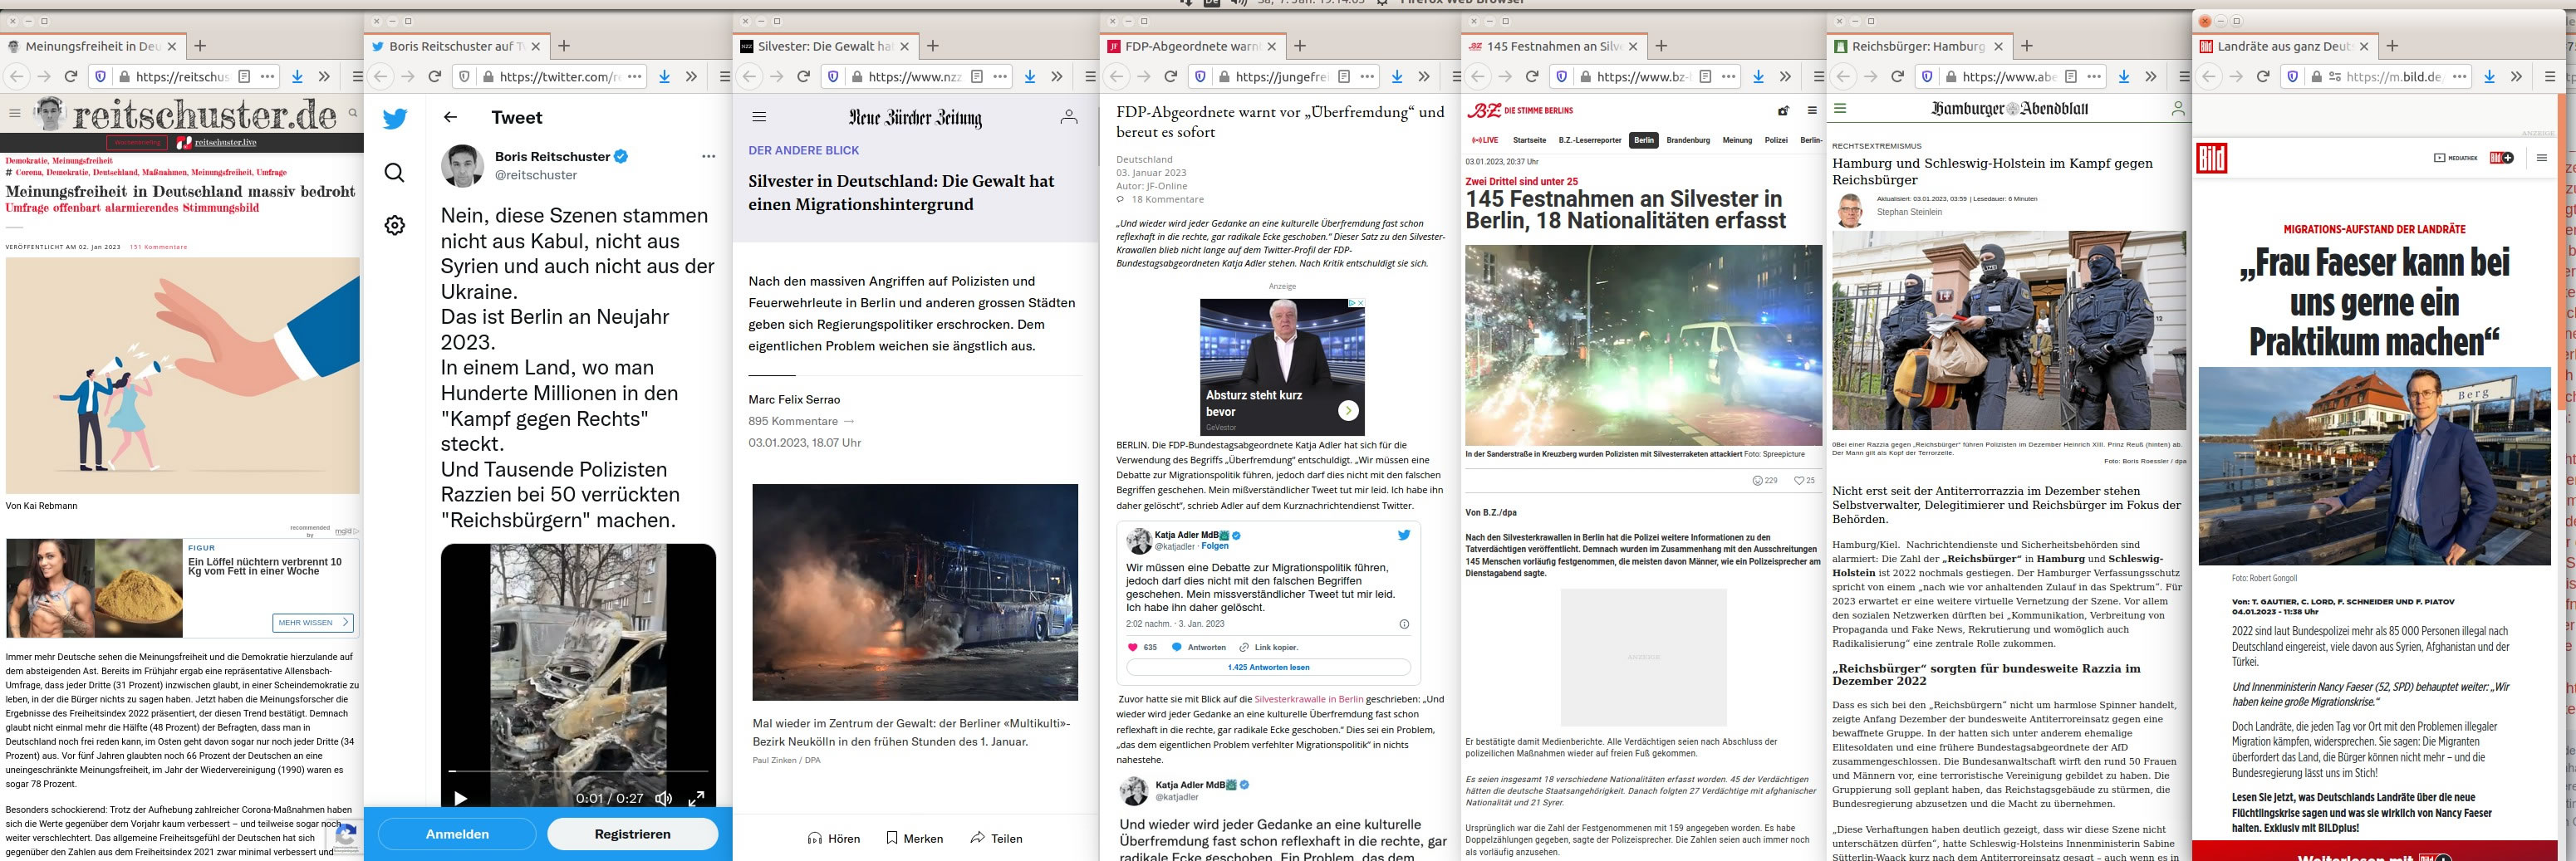Select the Silvester: Die Gewalt tab
The height and width of the screenshot is (861, 2576).
click(824, 46)
